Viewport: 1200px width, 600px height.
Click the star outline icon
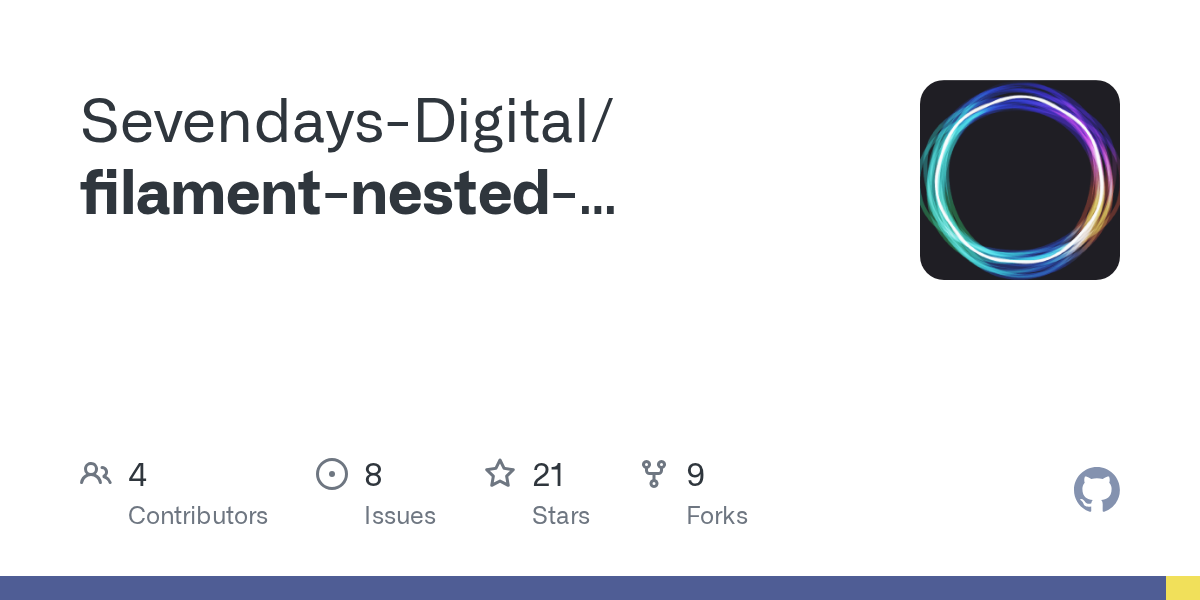tap(500, 473)
